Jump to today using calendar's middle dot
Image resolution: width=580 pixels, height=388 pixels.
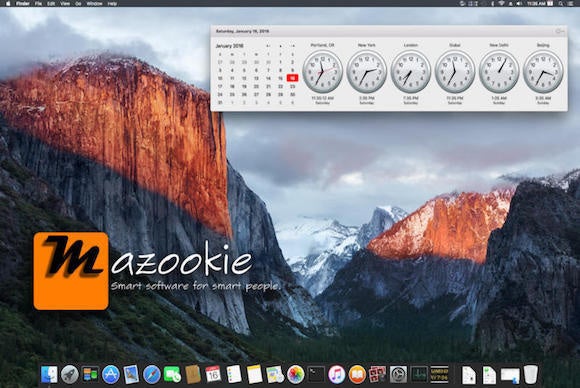pyautogui.click(x=280, y=46)
